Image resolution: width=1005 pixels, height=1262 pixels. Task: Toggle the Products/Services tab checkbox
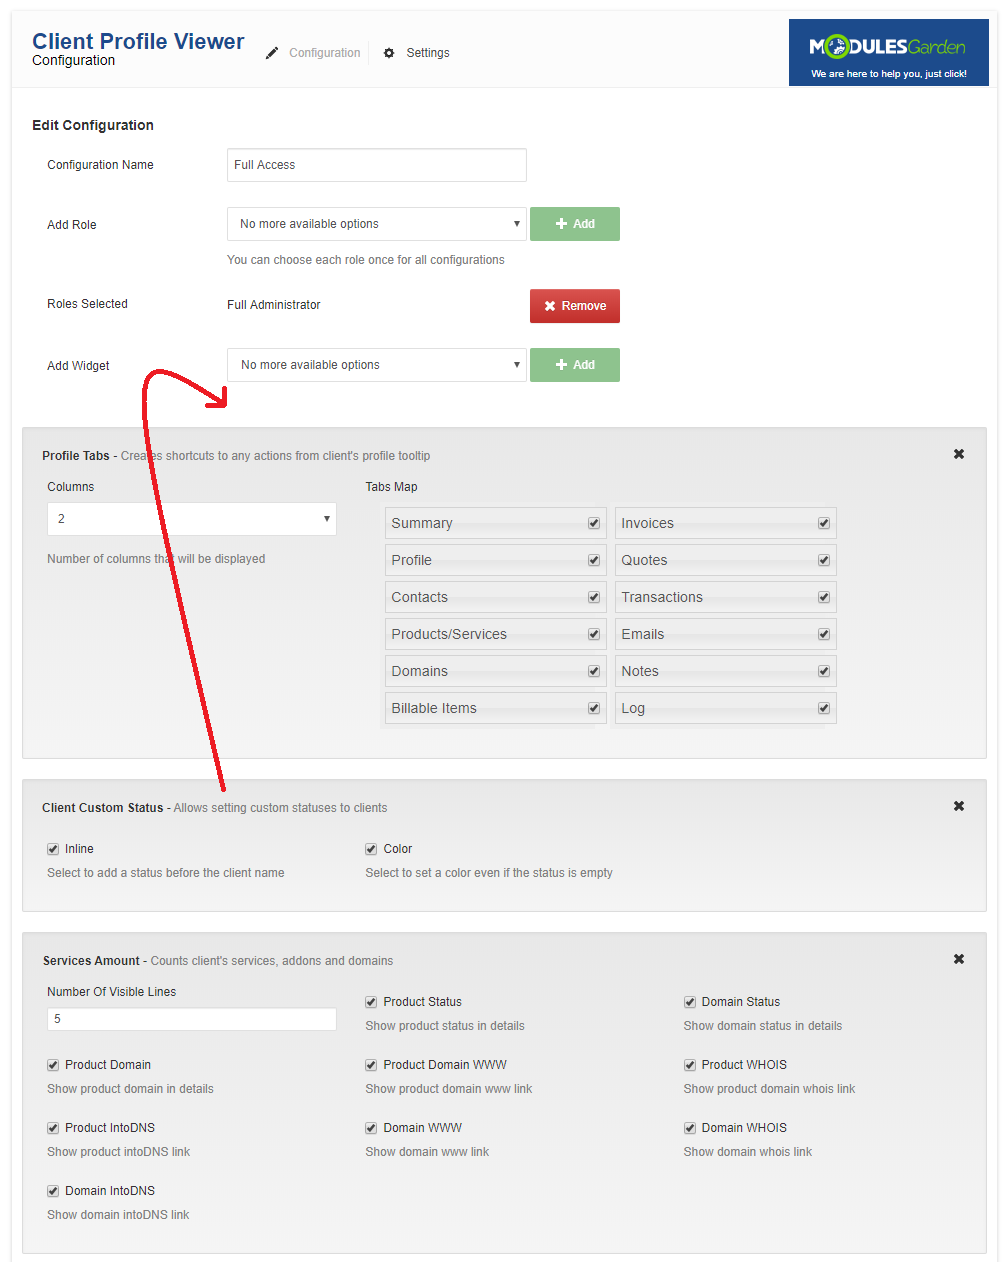point(594,634)
